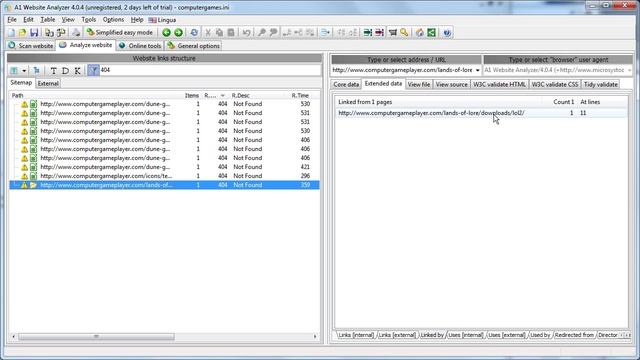
Task: Click the Path column header
Action: point(18,96)
